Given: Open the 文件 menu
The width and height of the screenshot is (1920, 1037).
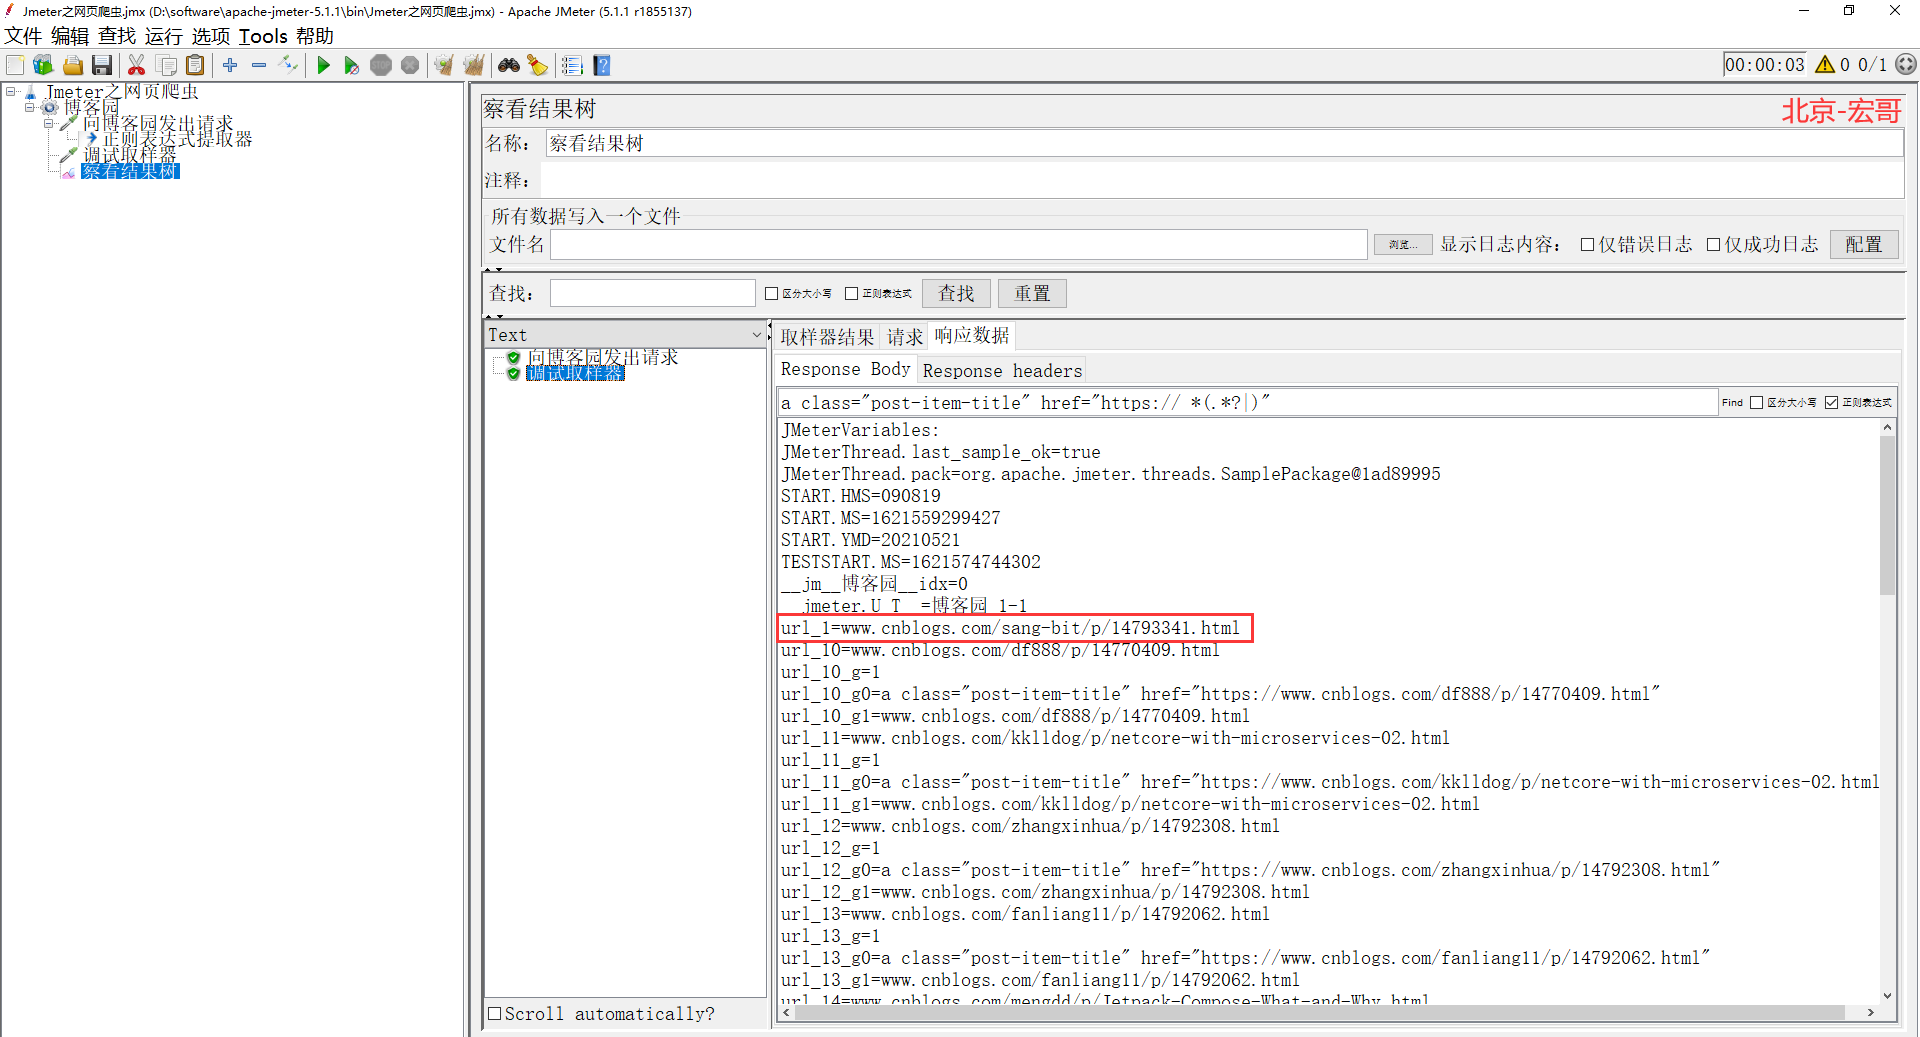Looking at the screenshot, I should coord(23,36).
